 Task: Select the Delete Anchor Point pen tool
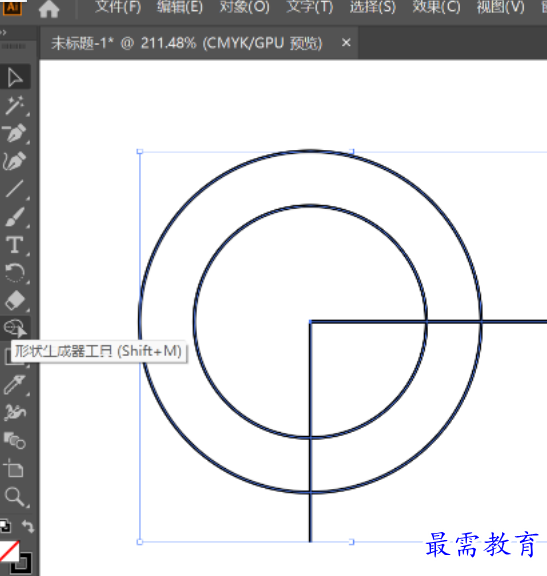coord(15,133)
